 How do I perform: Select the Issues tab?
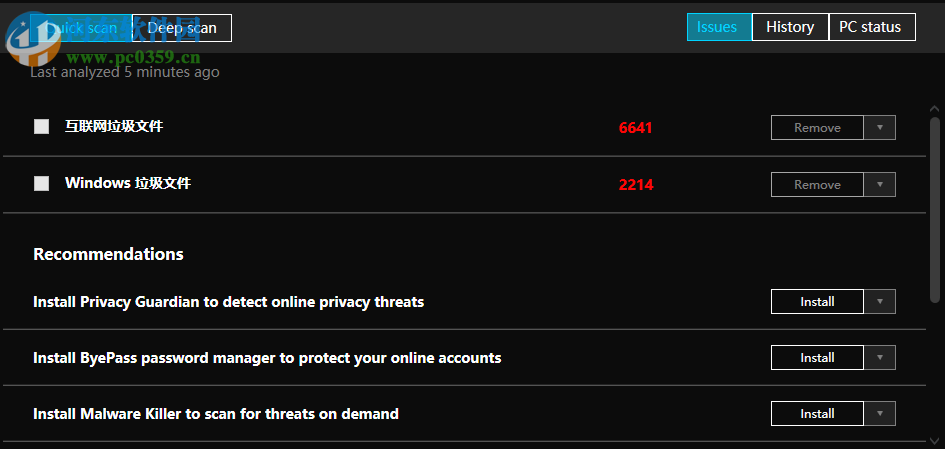717,27
